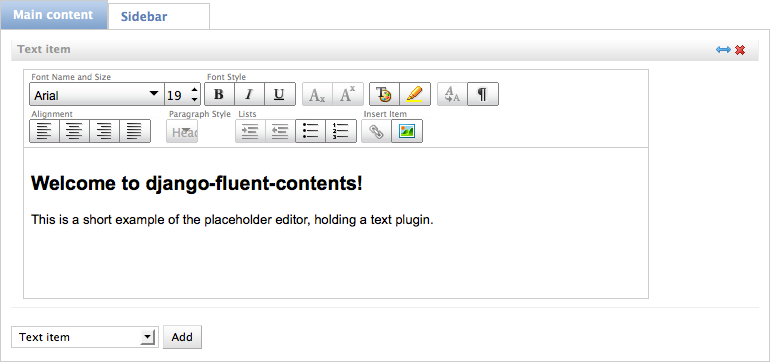
Task: Insert an image
Action: point(407,131)
